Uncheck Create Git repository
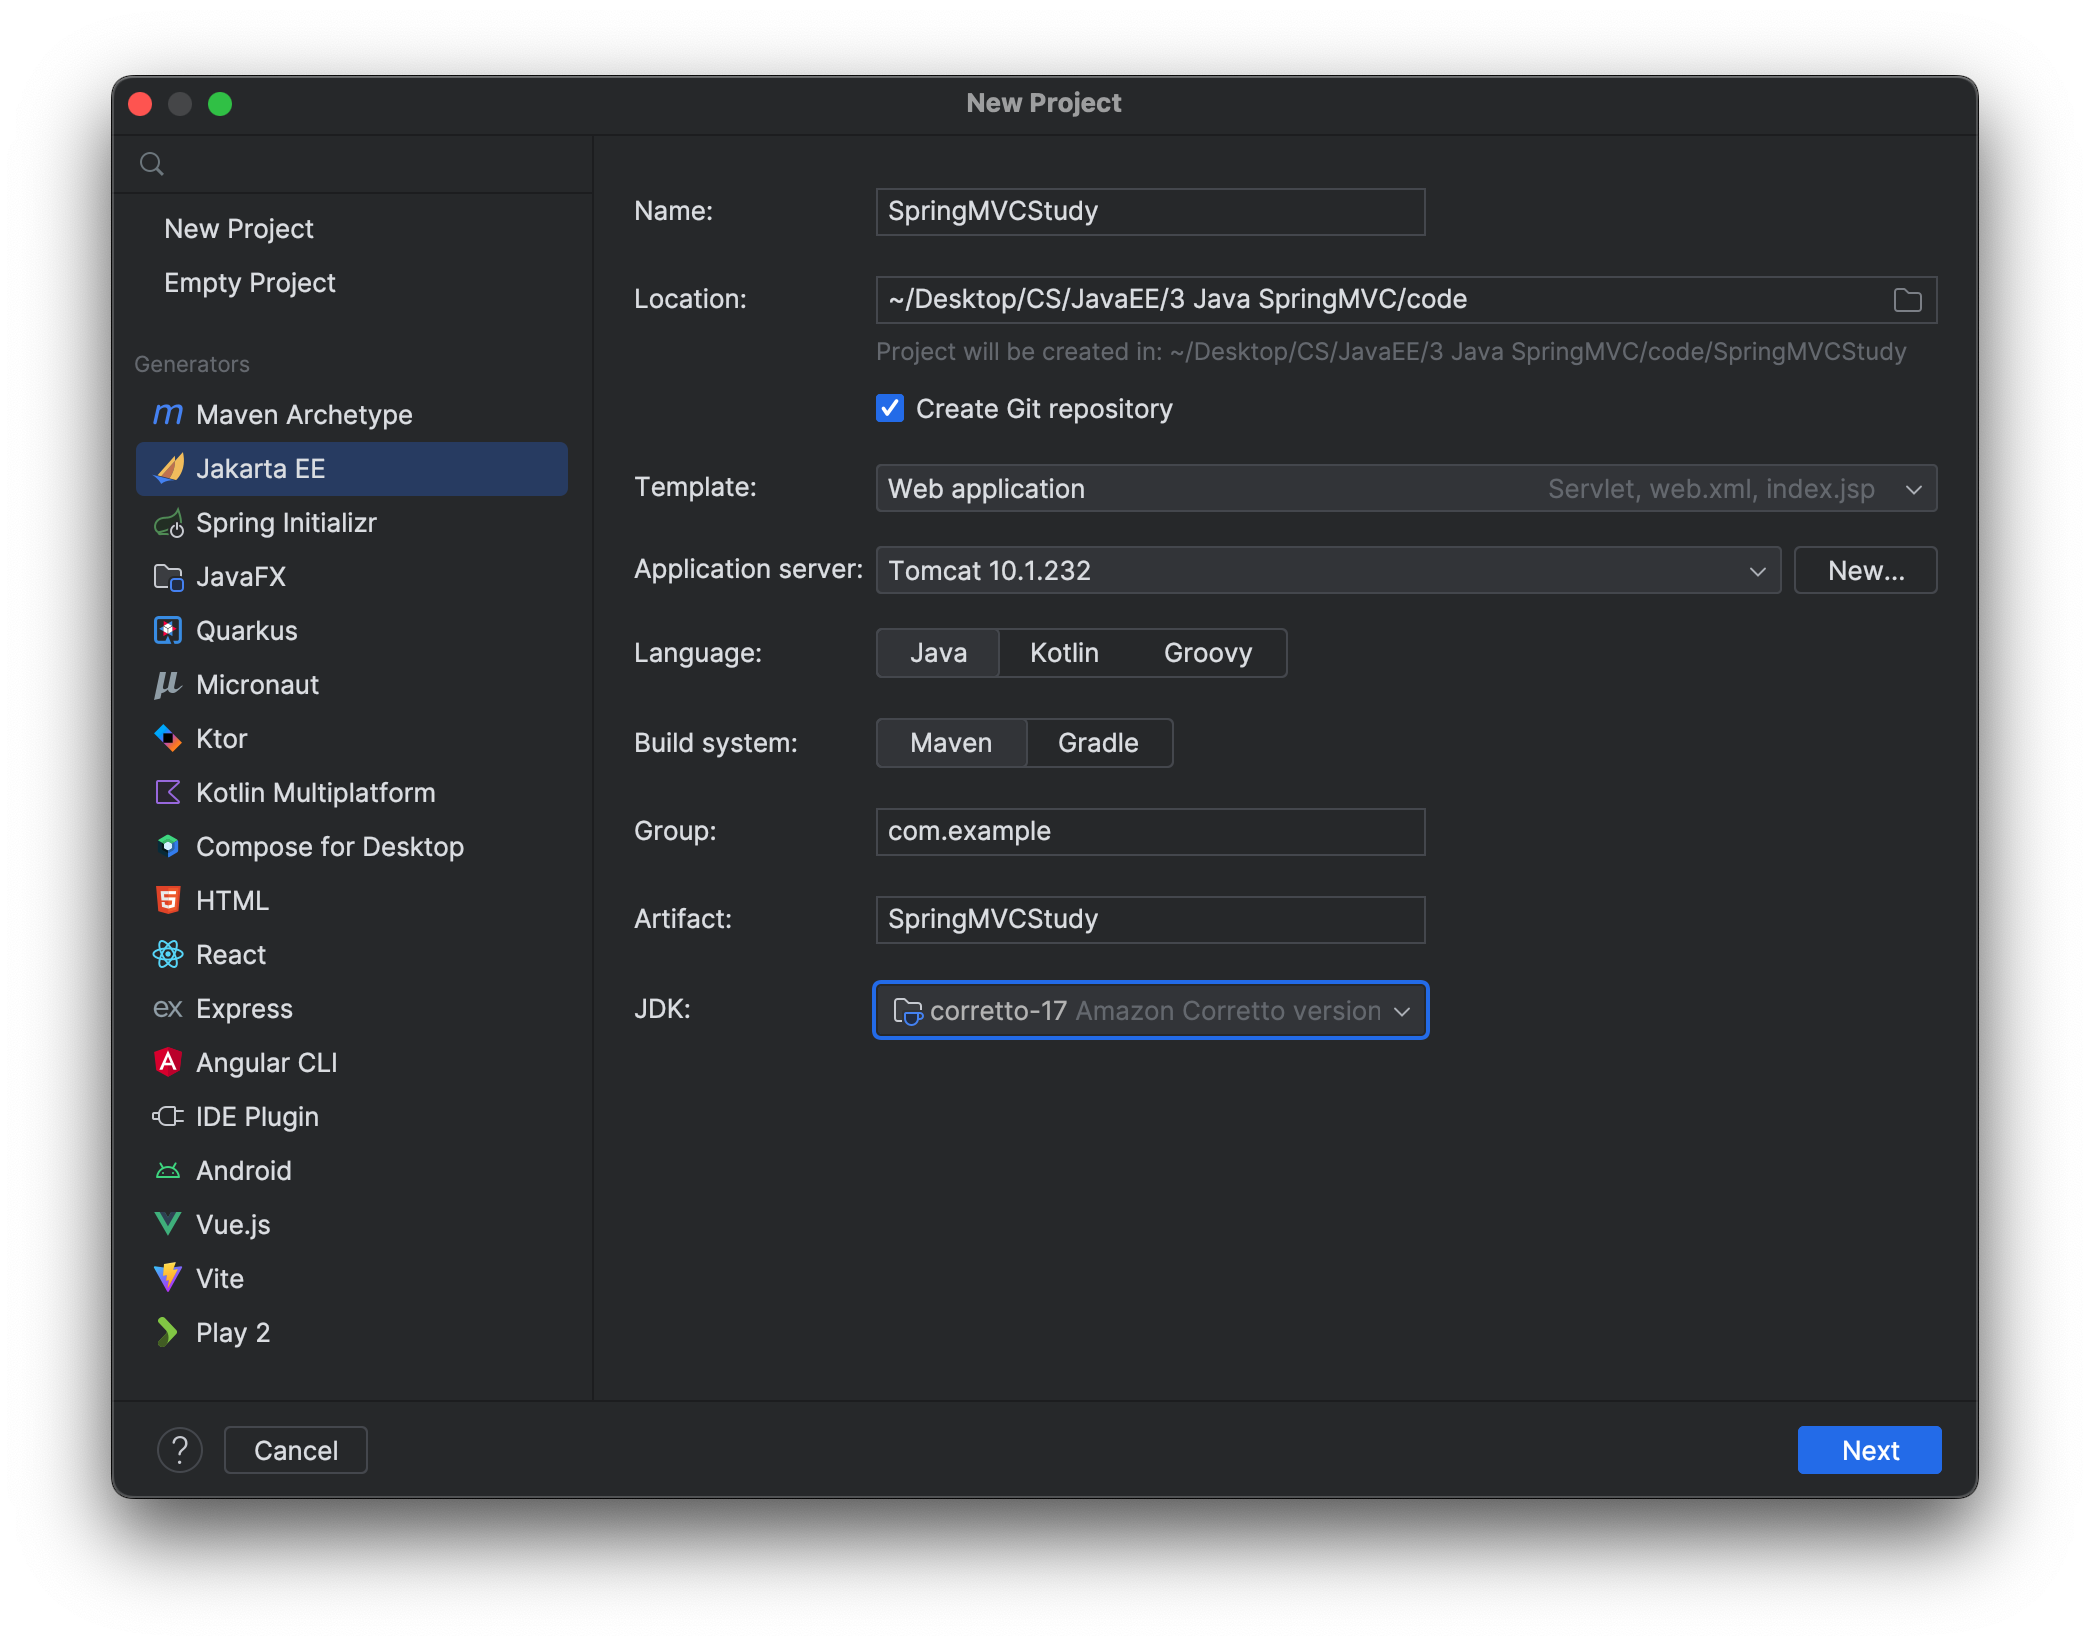Screen dimensions: 2090x1646 [890, 408]
